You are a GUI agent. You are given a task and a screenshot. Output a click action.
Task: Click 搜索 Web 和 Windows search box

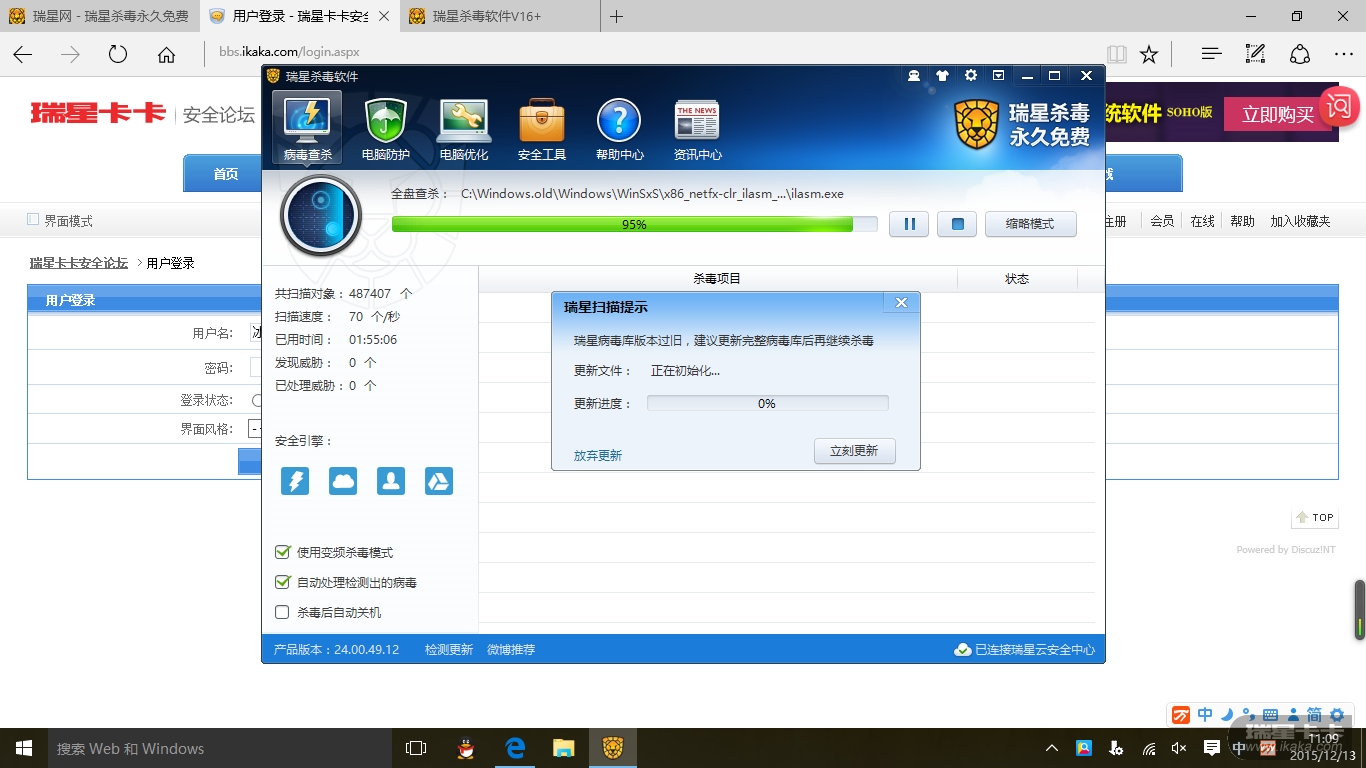pos(219,748)
